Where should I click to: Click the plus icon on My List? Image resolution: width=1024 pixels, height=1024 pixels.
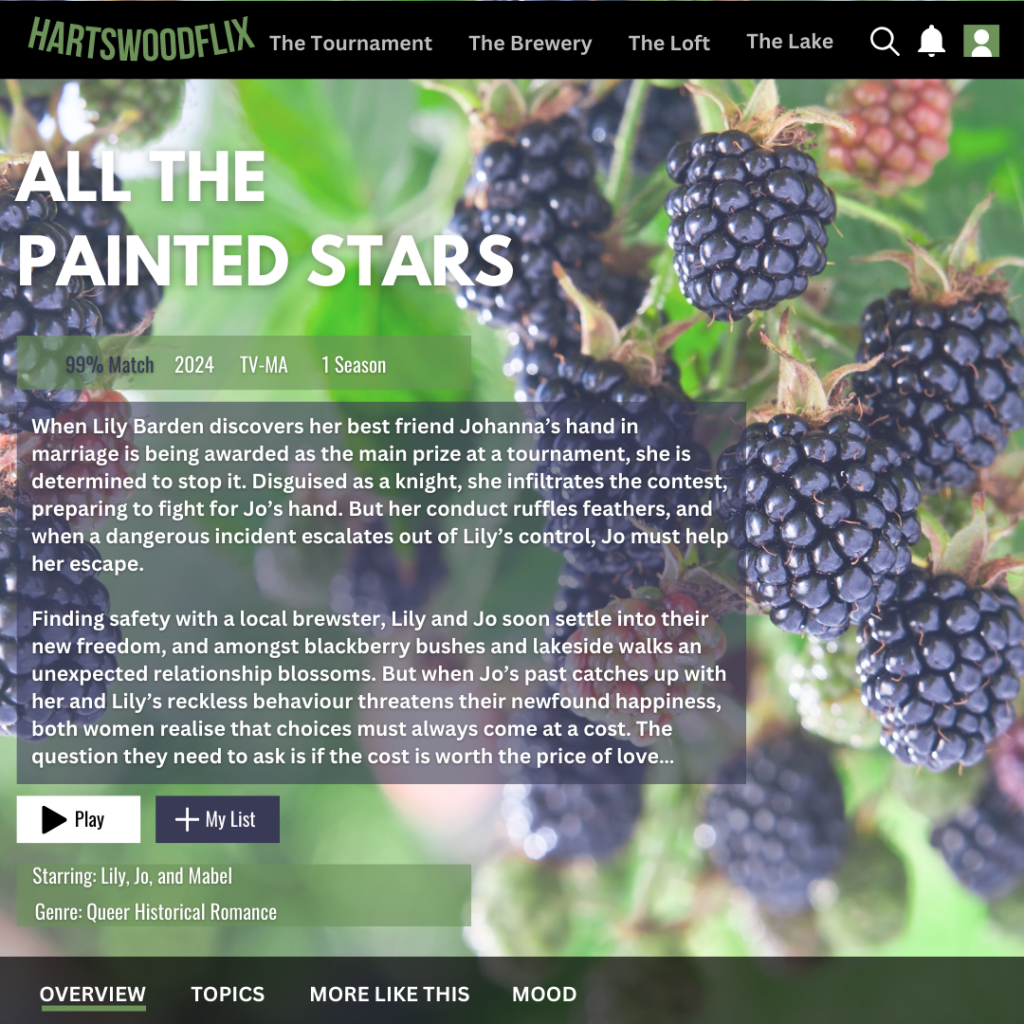coord(187,820)
